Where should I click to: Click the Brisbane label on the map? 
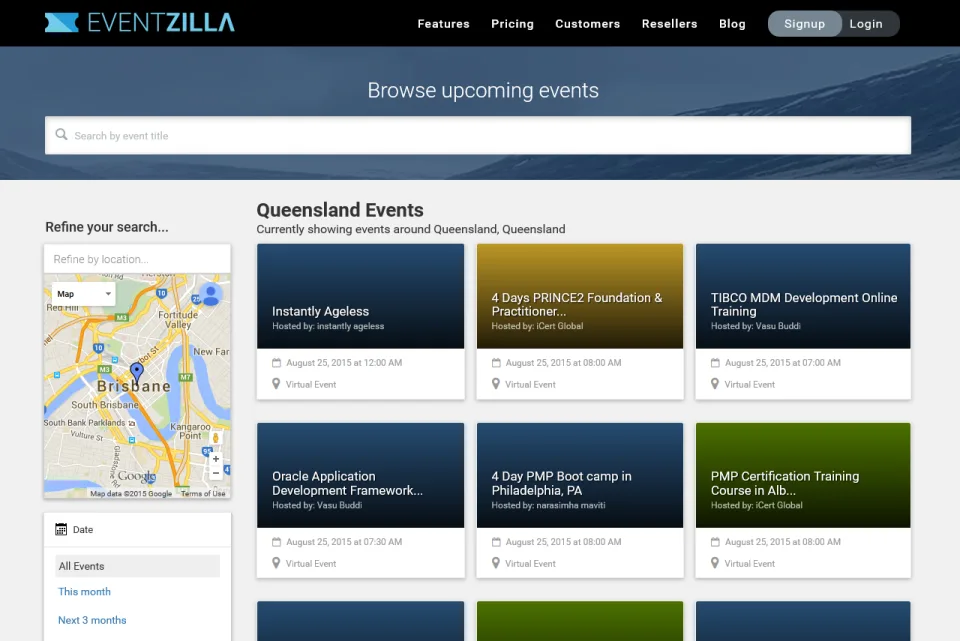[134, 386]
